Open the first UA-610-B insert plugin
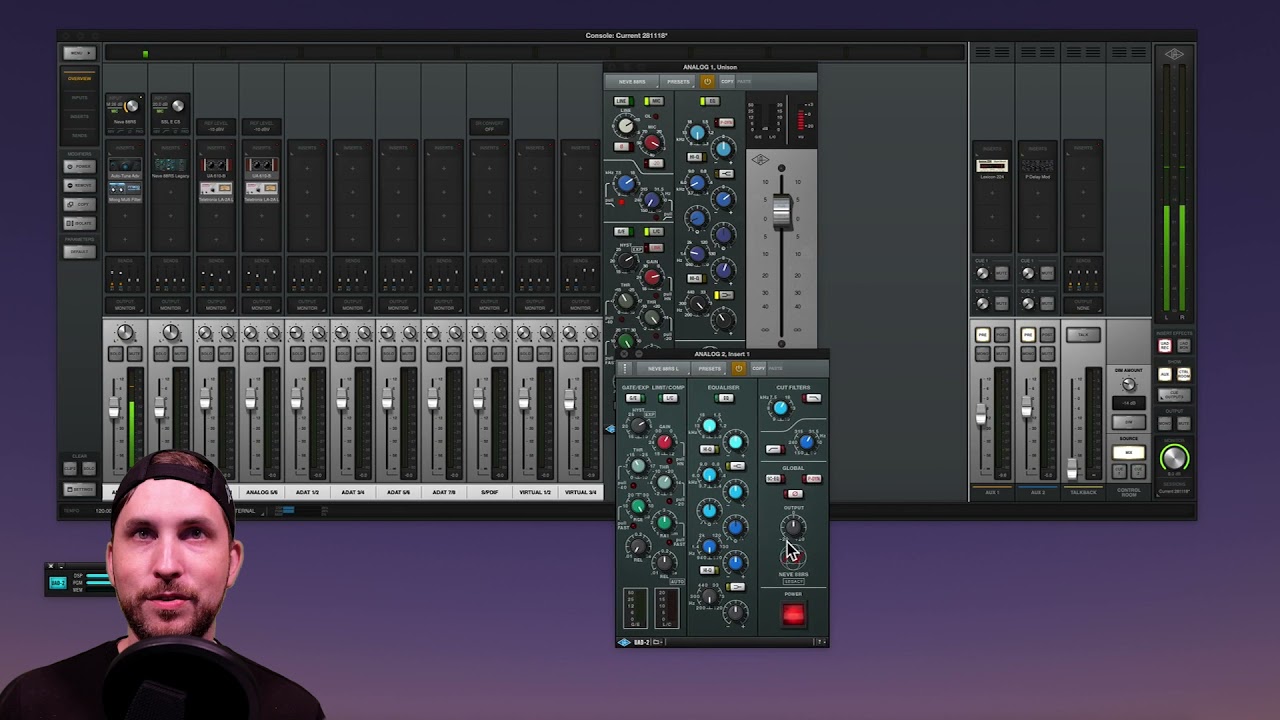 click(x=216, y=166)
